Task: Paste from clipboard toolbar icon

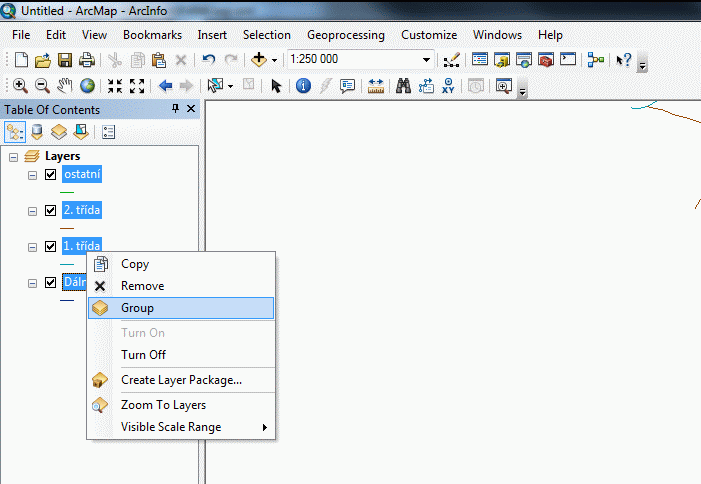Action: pos(159,60)
